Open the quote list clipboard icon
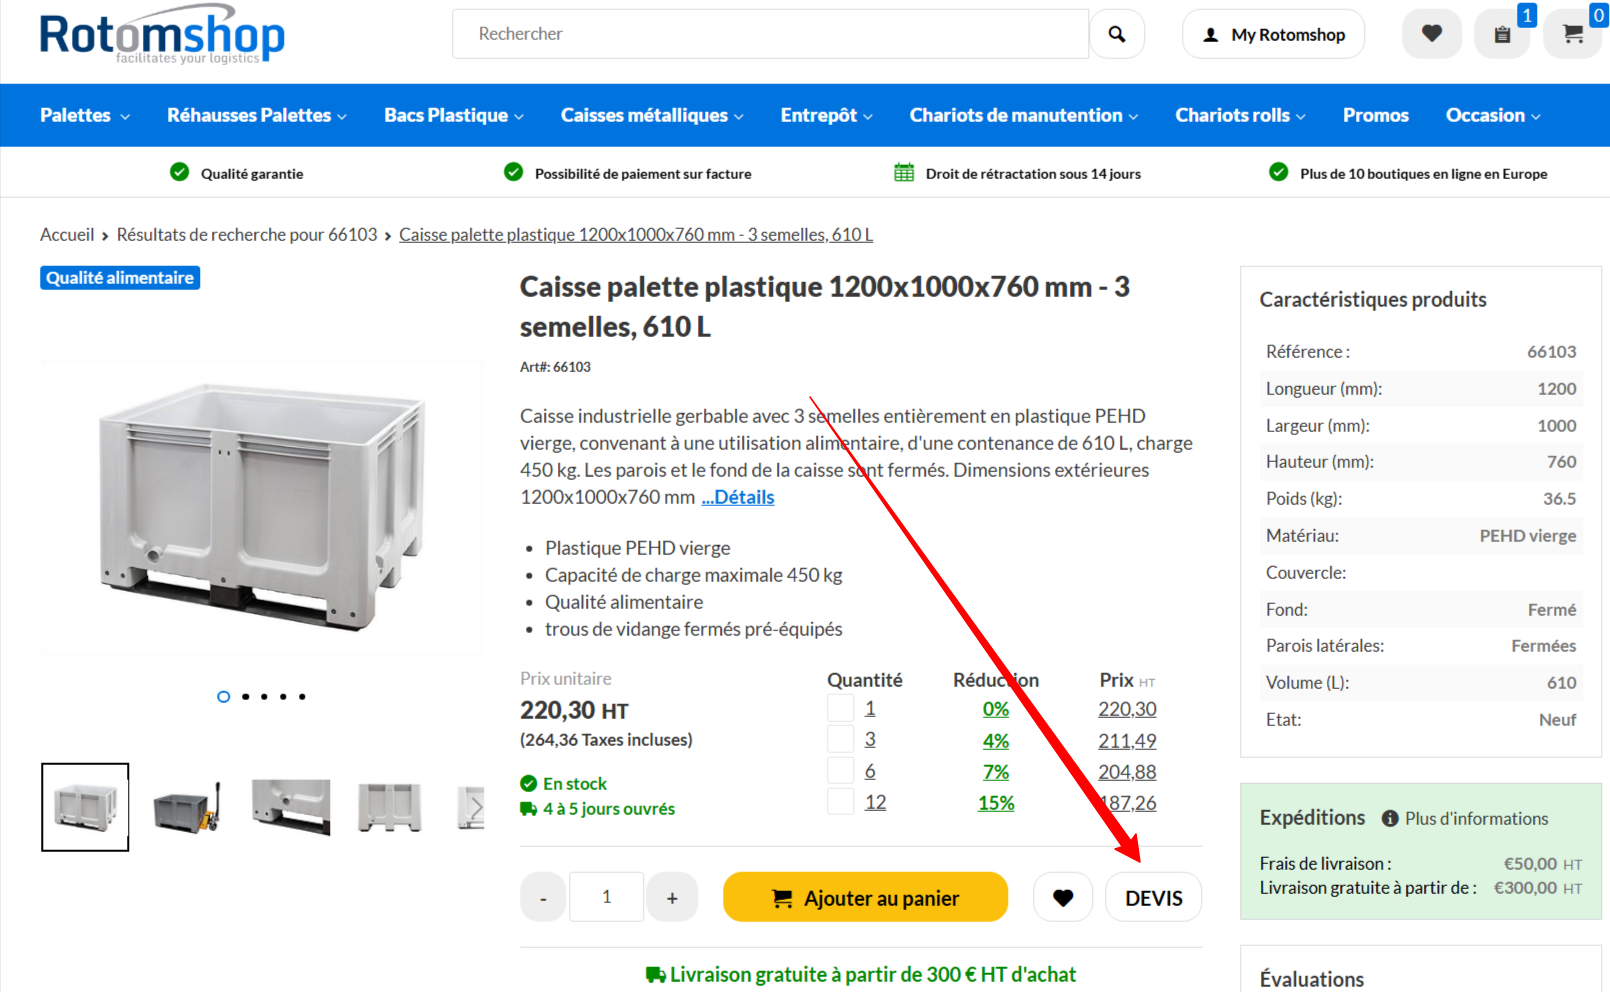This screenshot has height=992, width=1610. click(x=1502, y=35)
